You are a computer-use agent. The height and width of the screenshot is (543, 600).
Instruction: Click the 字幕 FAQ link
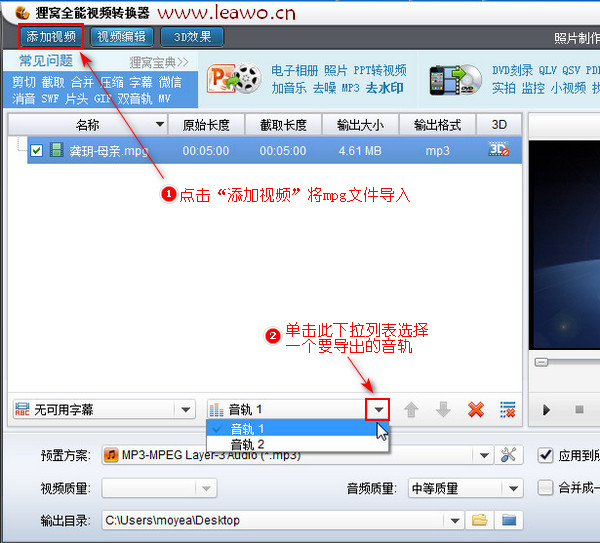tap(141, 82)
